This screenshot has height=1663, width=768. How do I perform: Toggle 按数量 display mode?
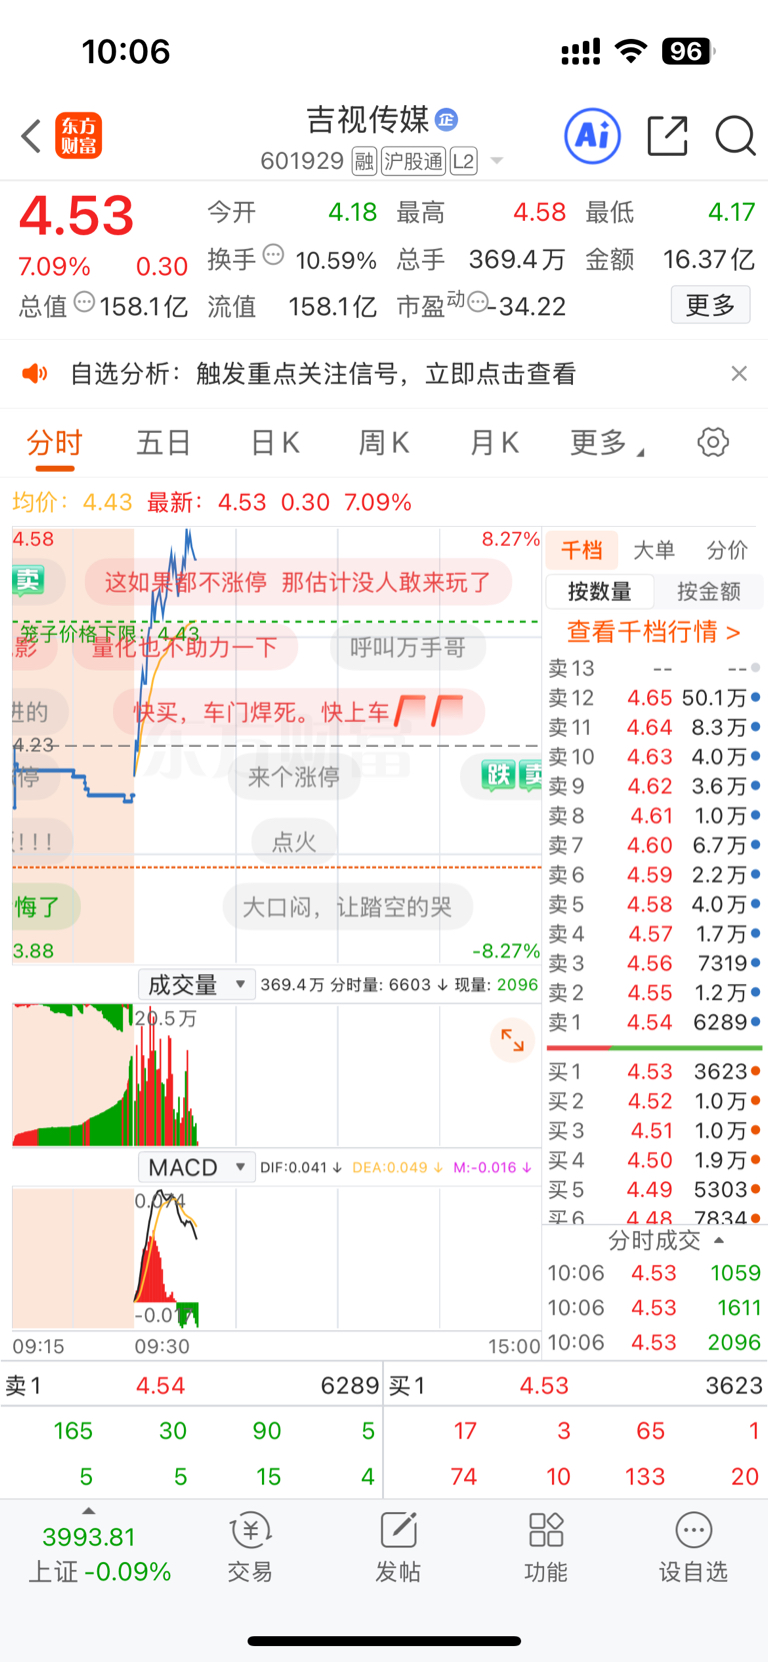click(600, 591)
